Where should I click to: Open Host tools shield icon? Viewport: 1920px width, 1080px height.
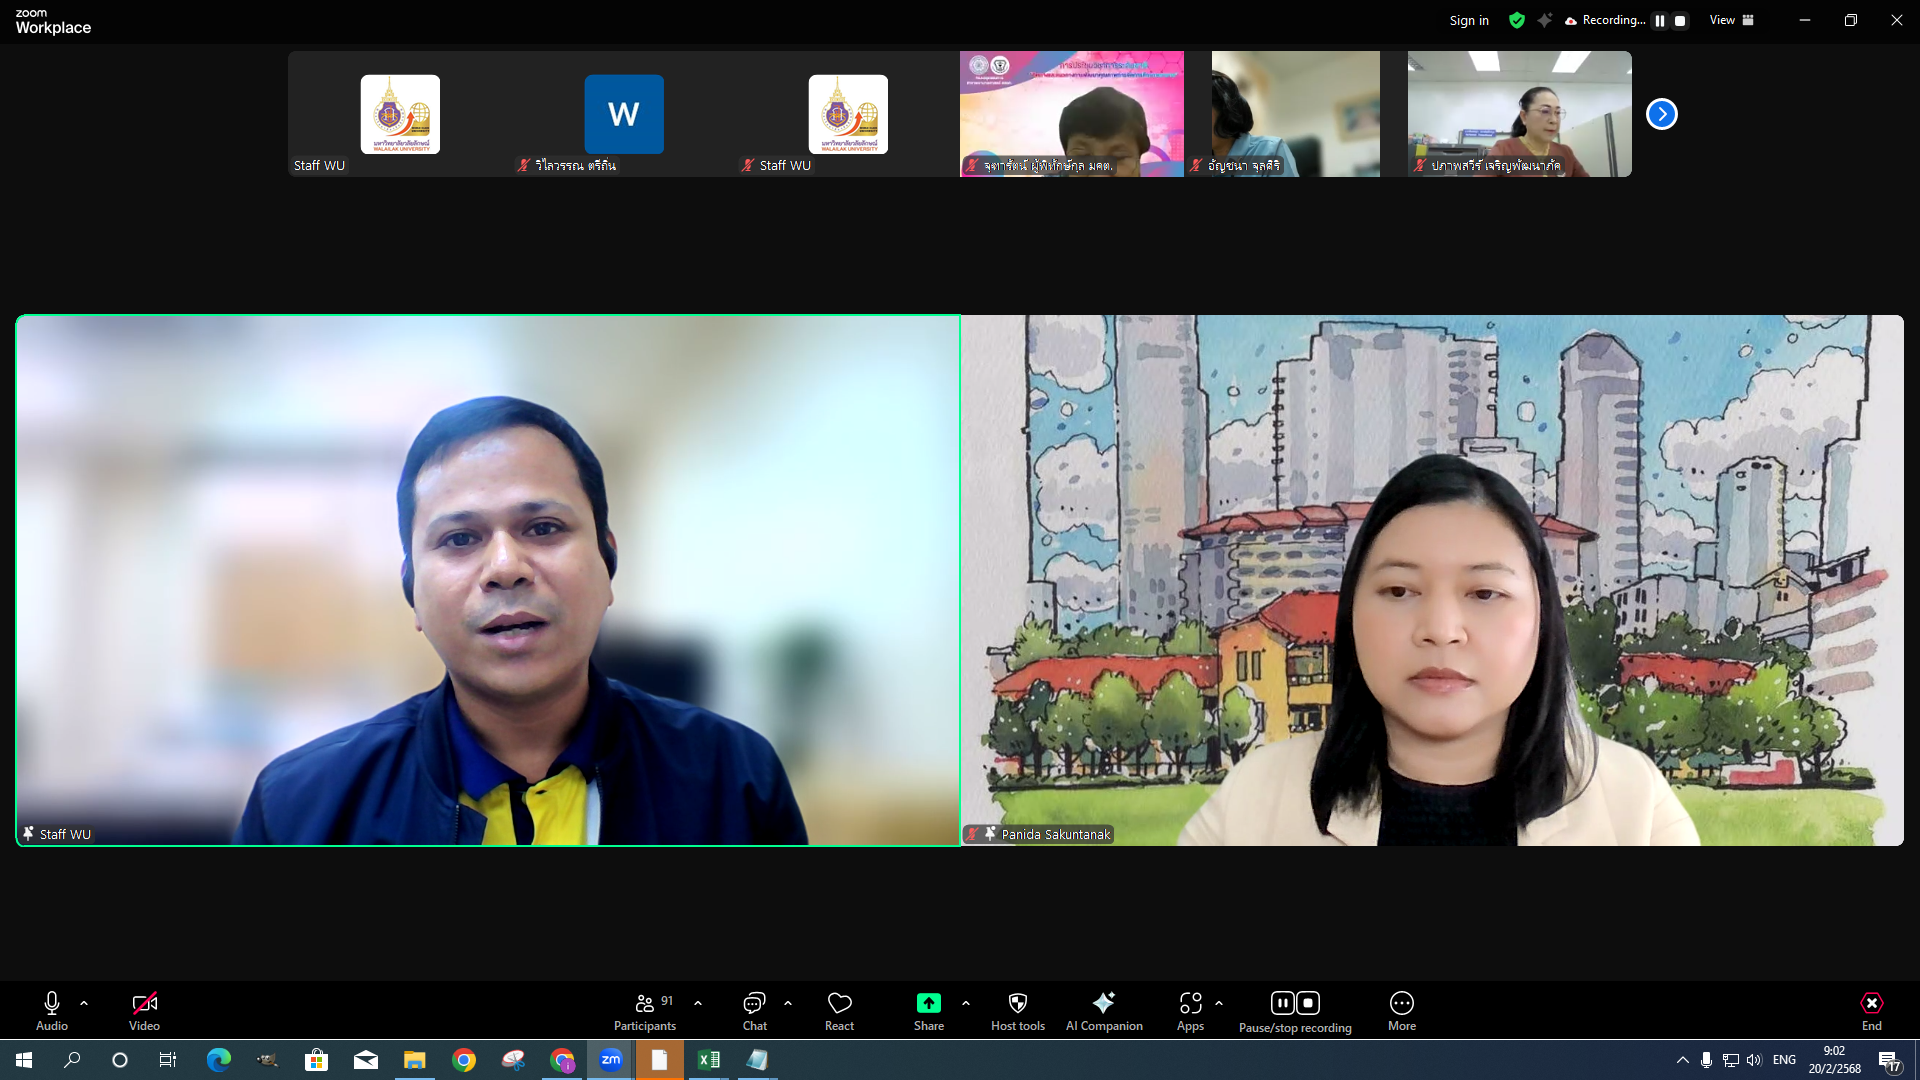(1017, 1003)
